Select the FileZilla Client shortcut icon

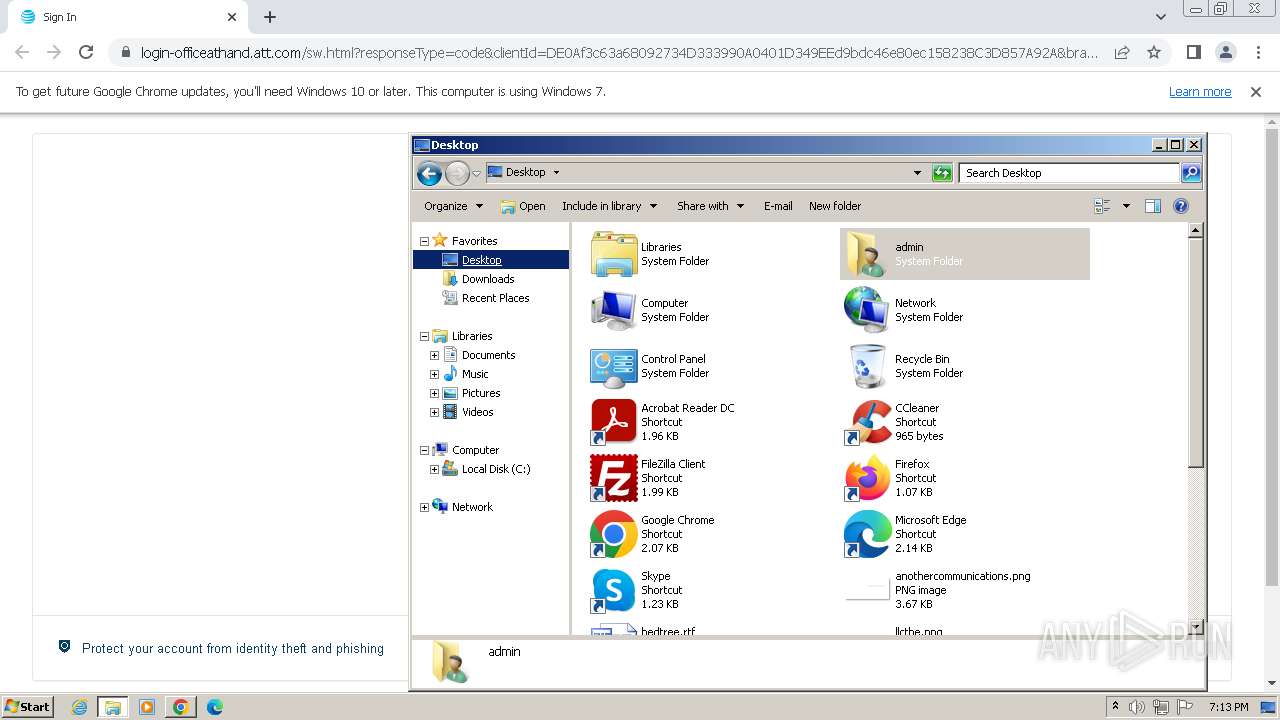613,478
